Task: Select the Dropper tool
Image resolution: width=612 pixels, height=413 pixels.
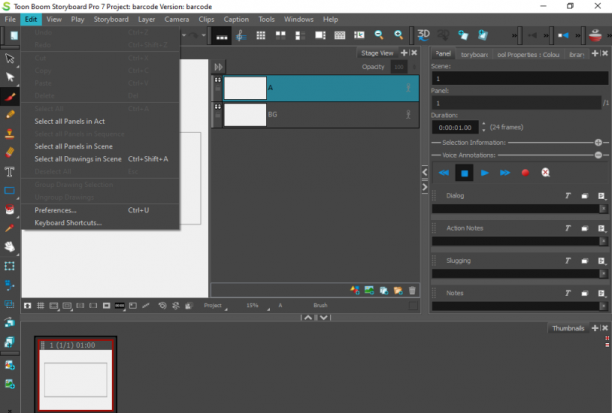Action: [x=10, y=228]
